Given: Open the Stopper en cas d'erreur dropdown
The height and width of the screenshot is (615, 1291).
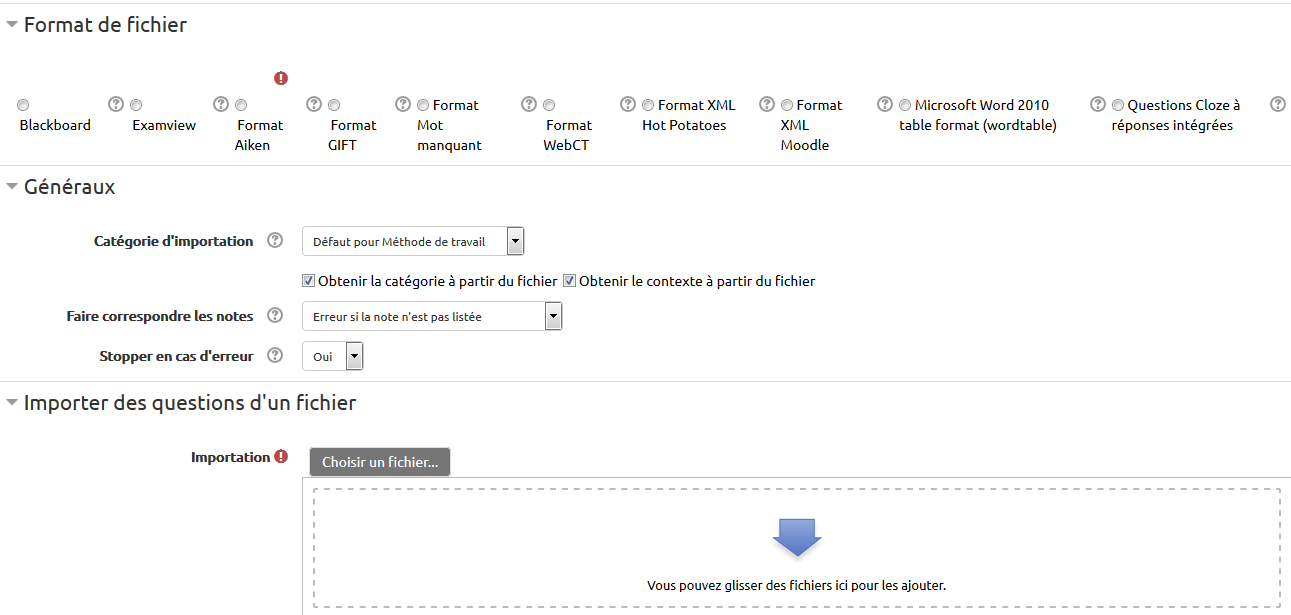Looking at the screenshot, I should pyautogui.click(x=333, y=356).
